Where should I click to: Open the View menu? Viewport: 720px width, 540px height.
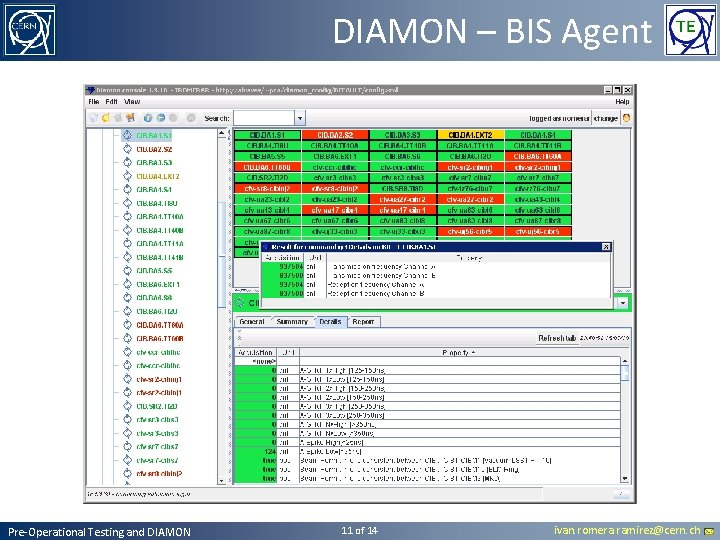point(132,101)
